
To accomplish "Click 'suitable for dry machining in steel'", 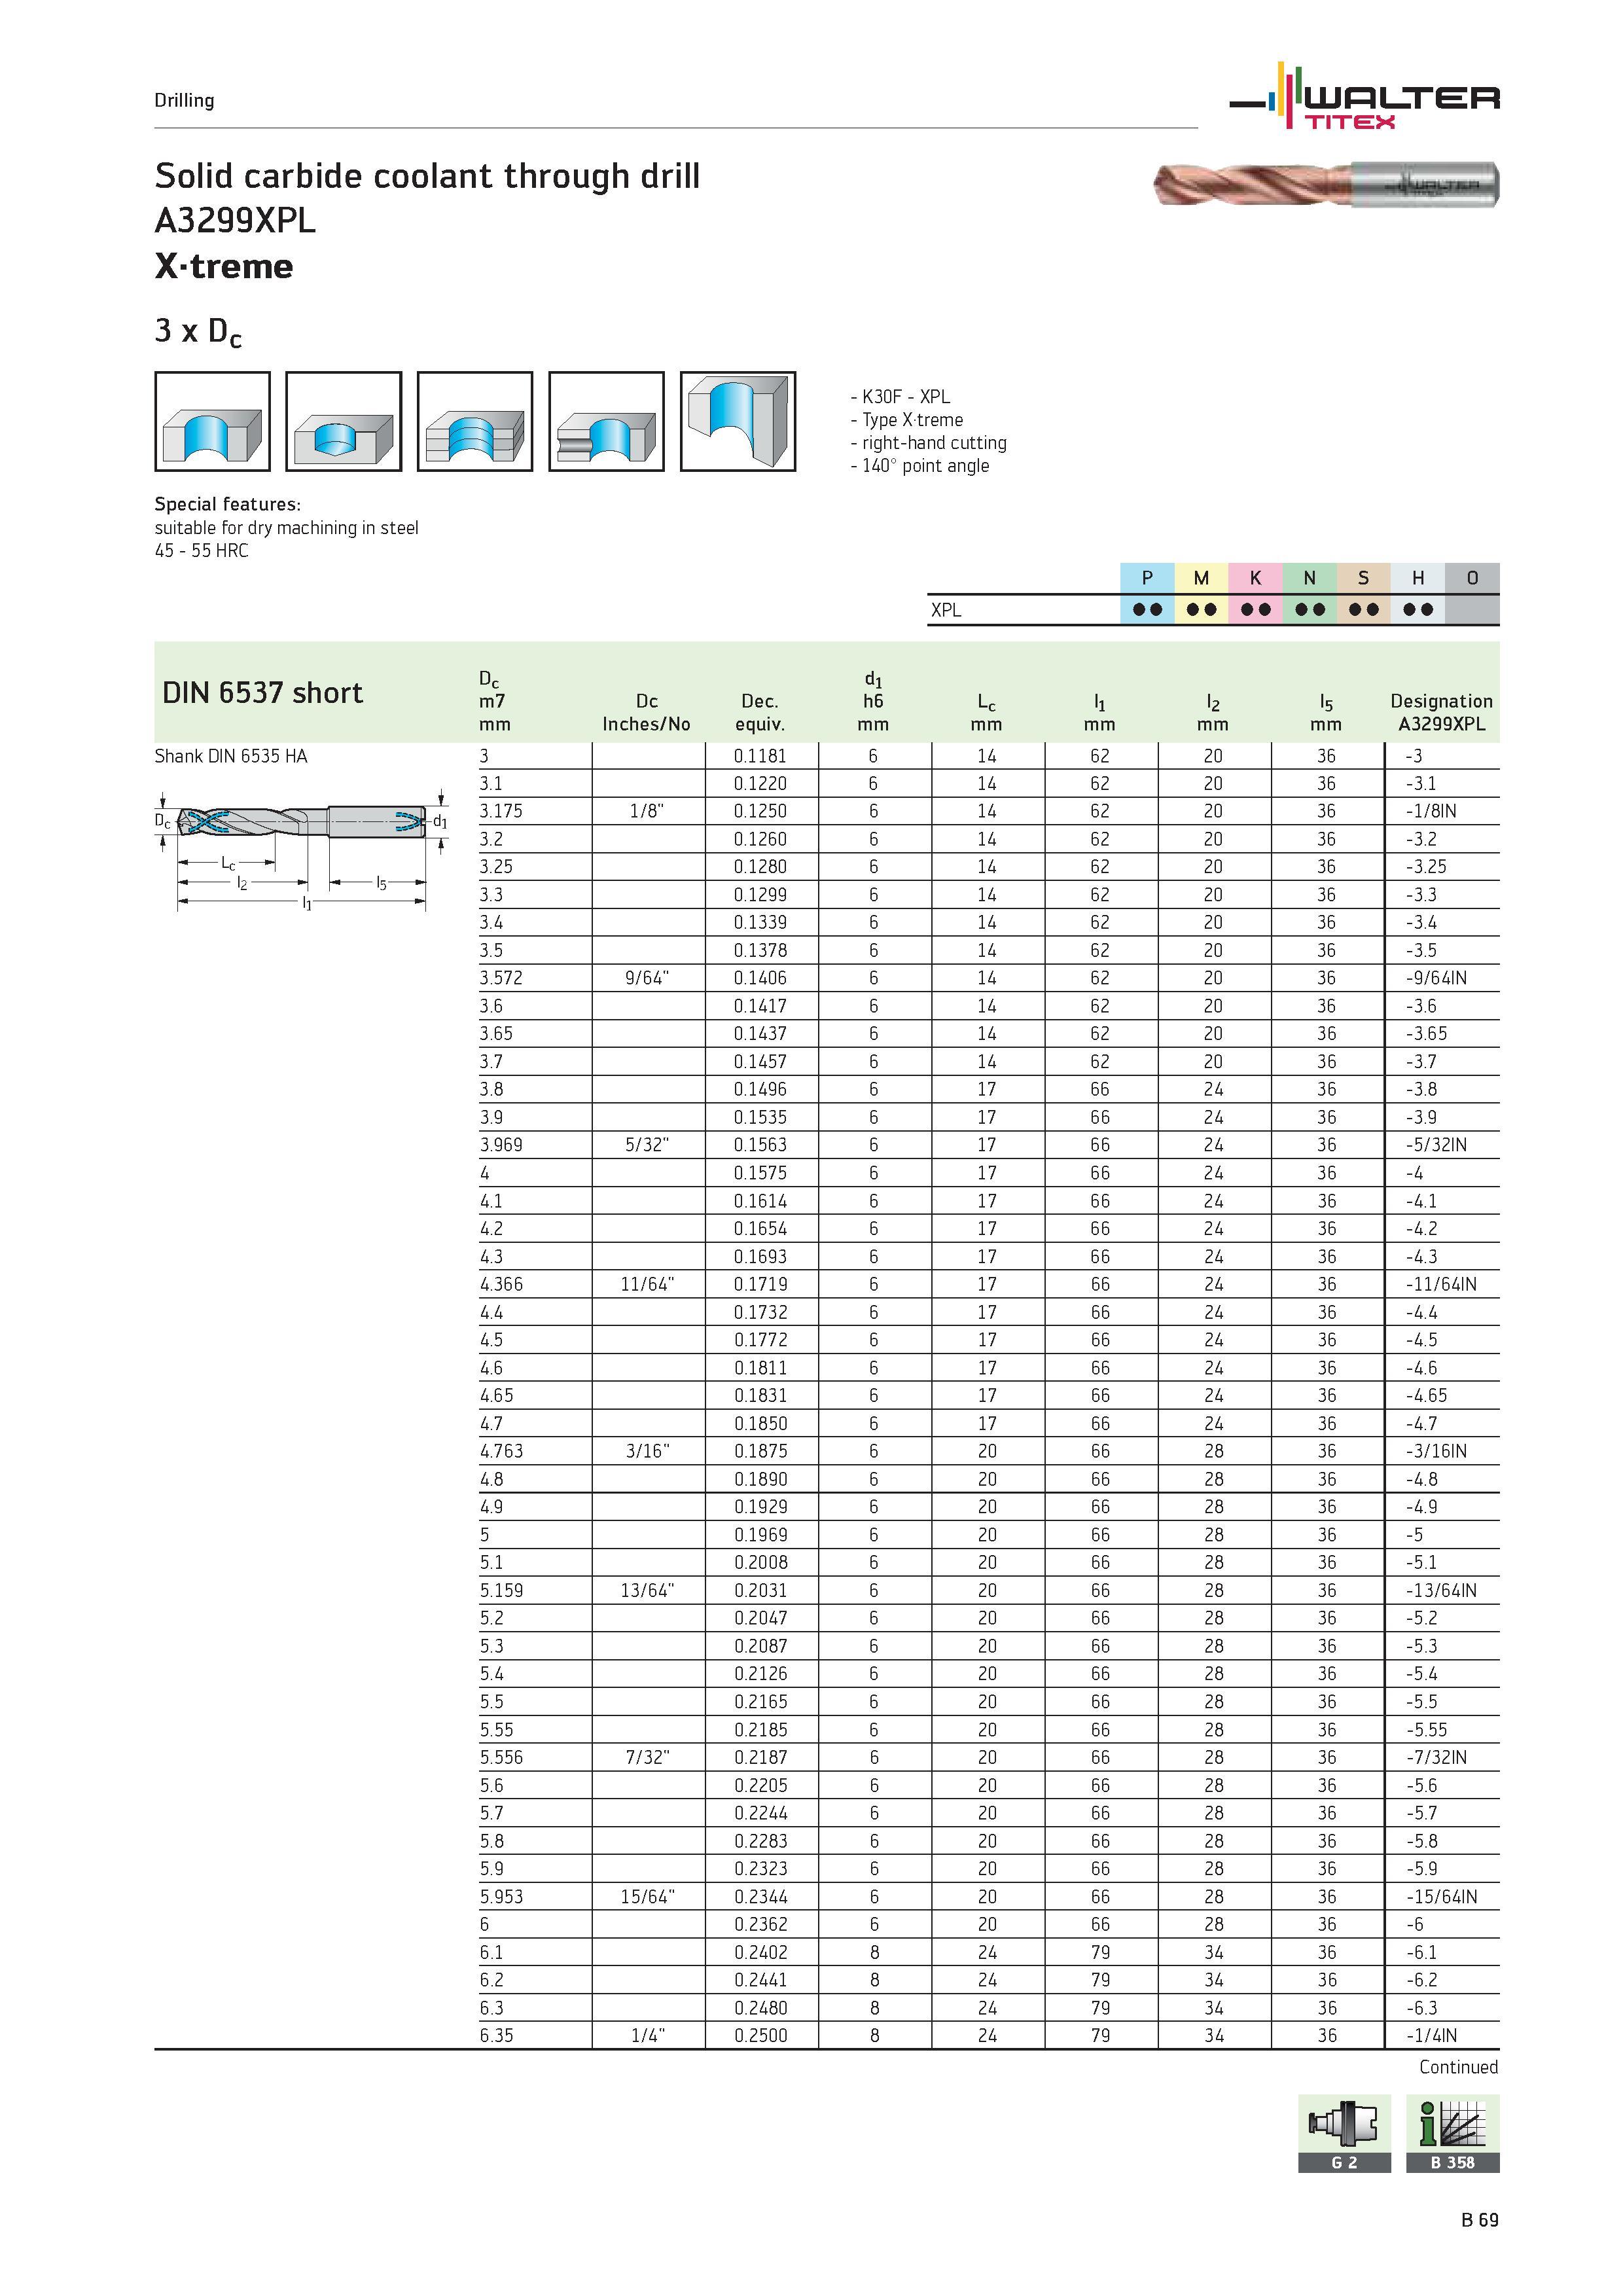I will point(286,528).
